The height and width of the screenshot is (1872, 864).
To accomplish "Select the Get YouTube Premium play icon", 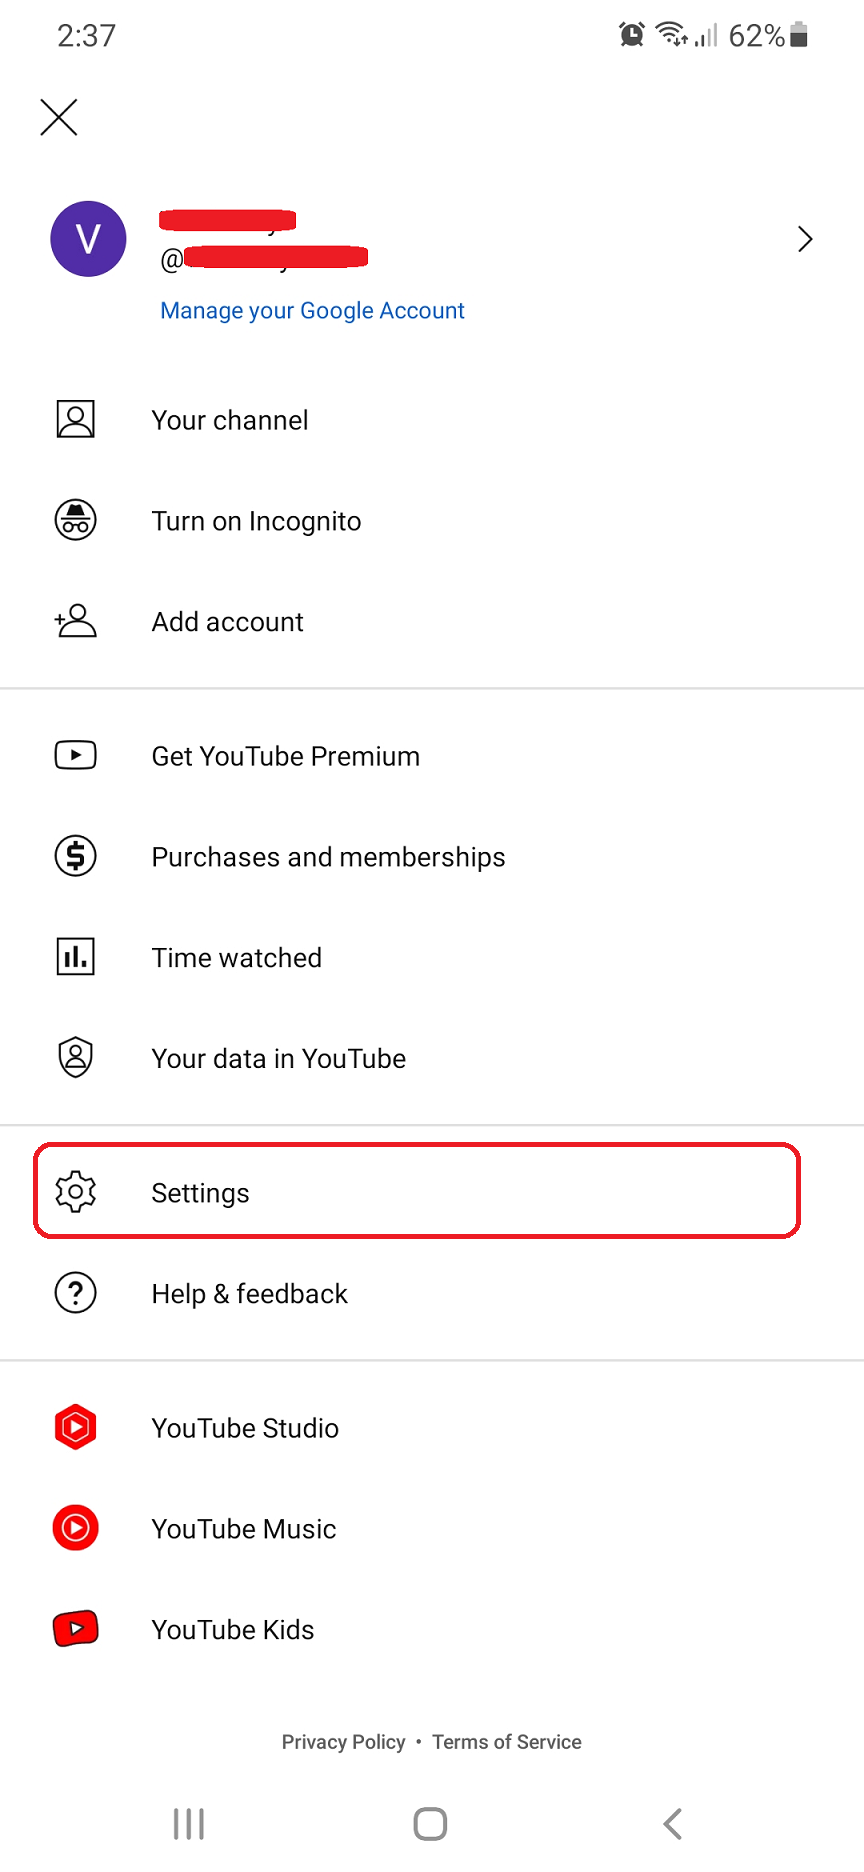I will tap(75, 755).
